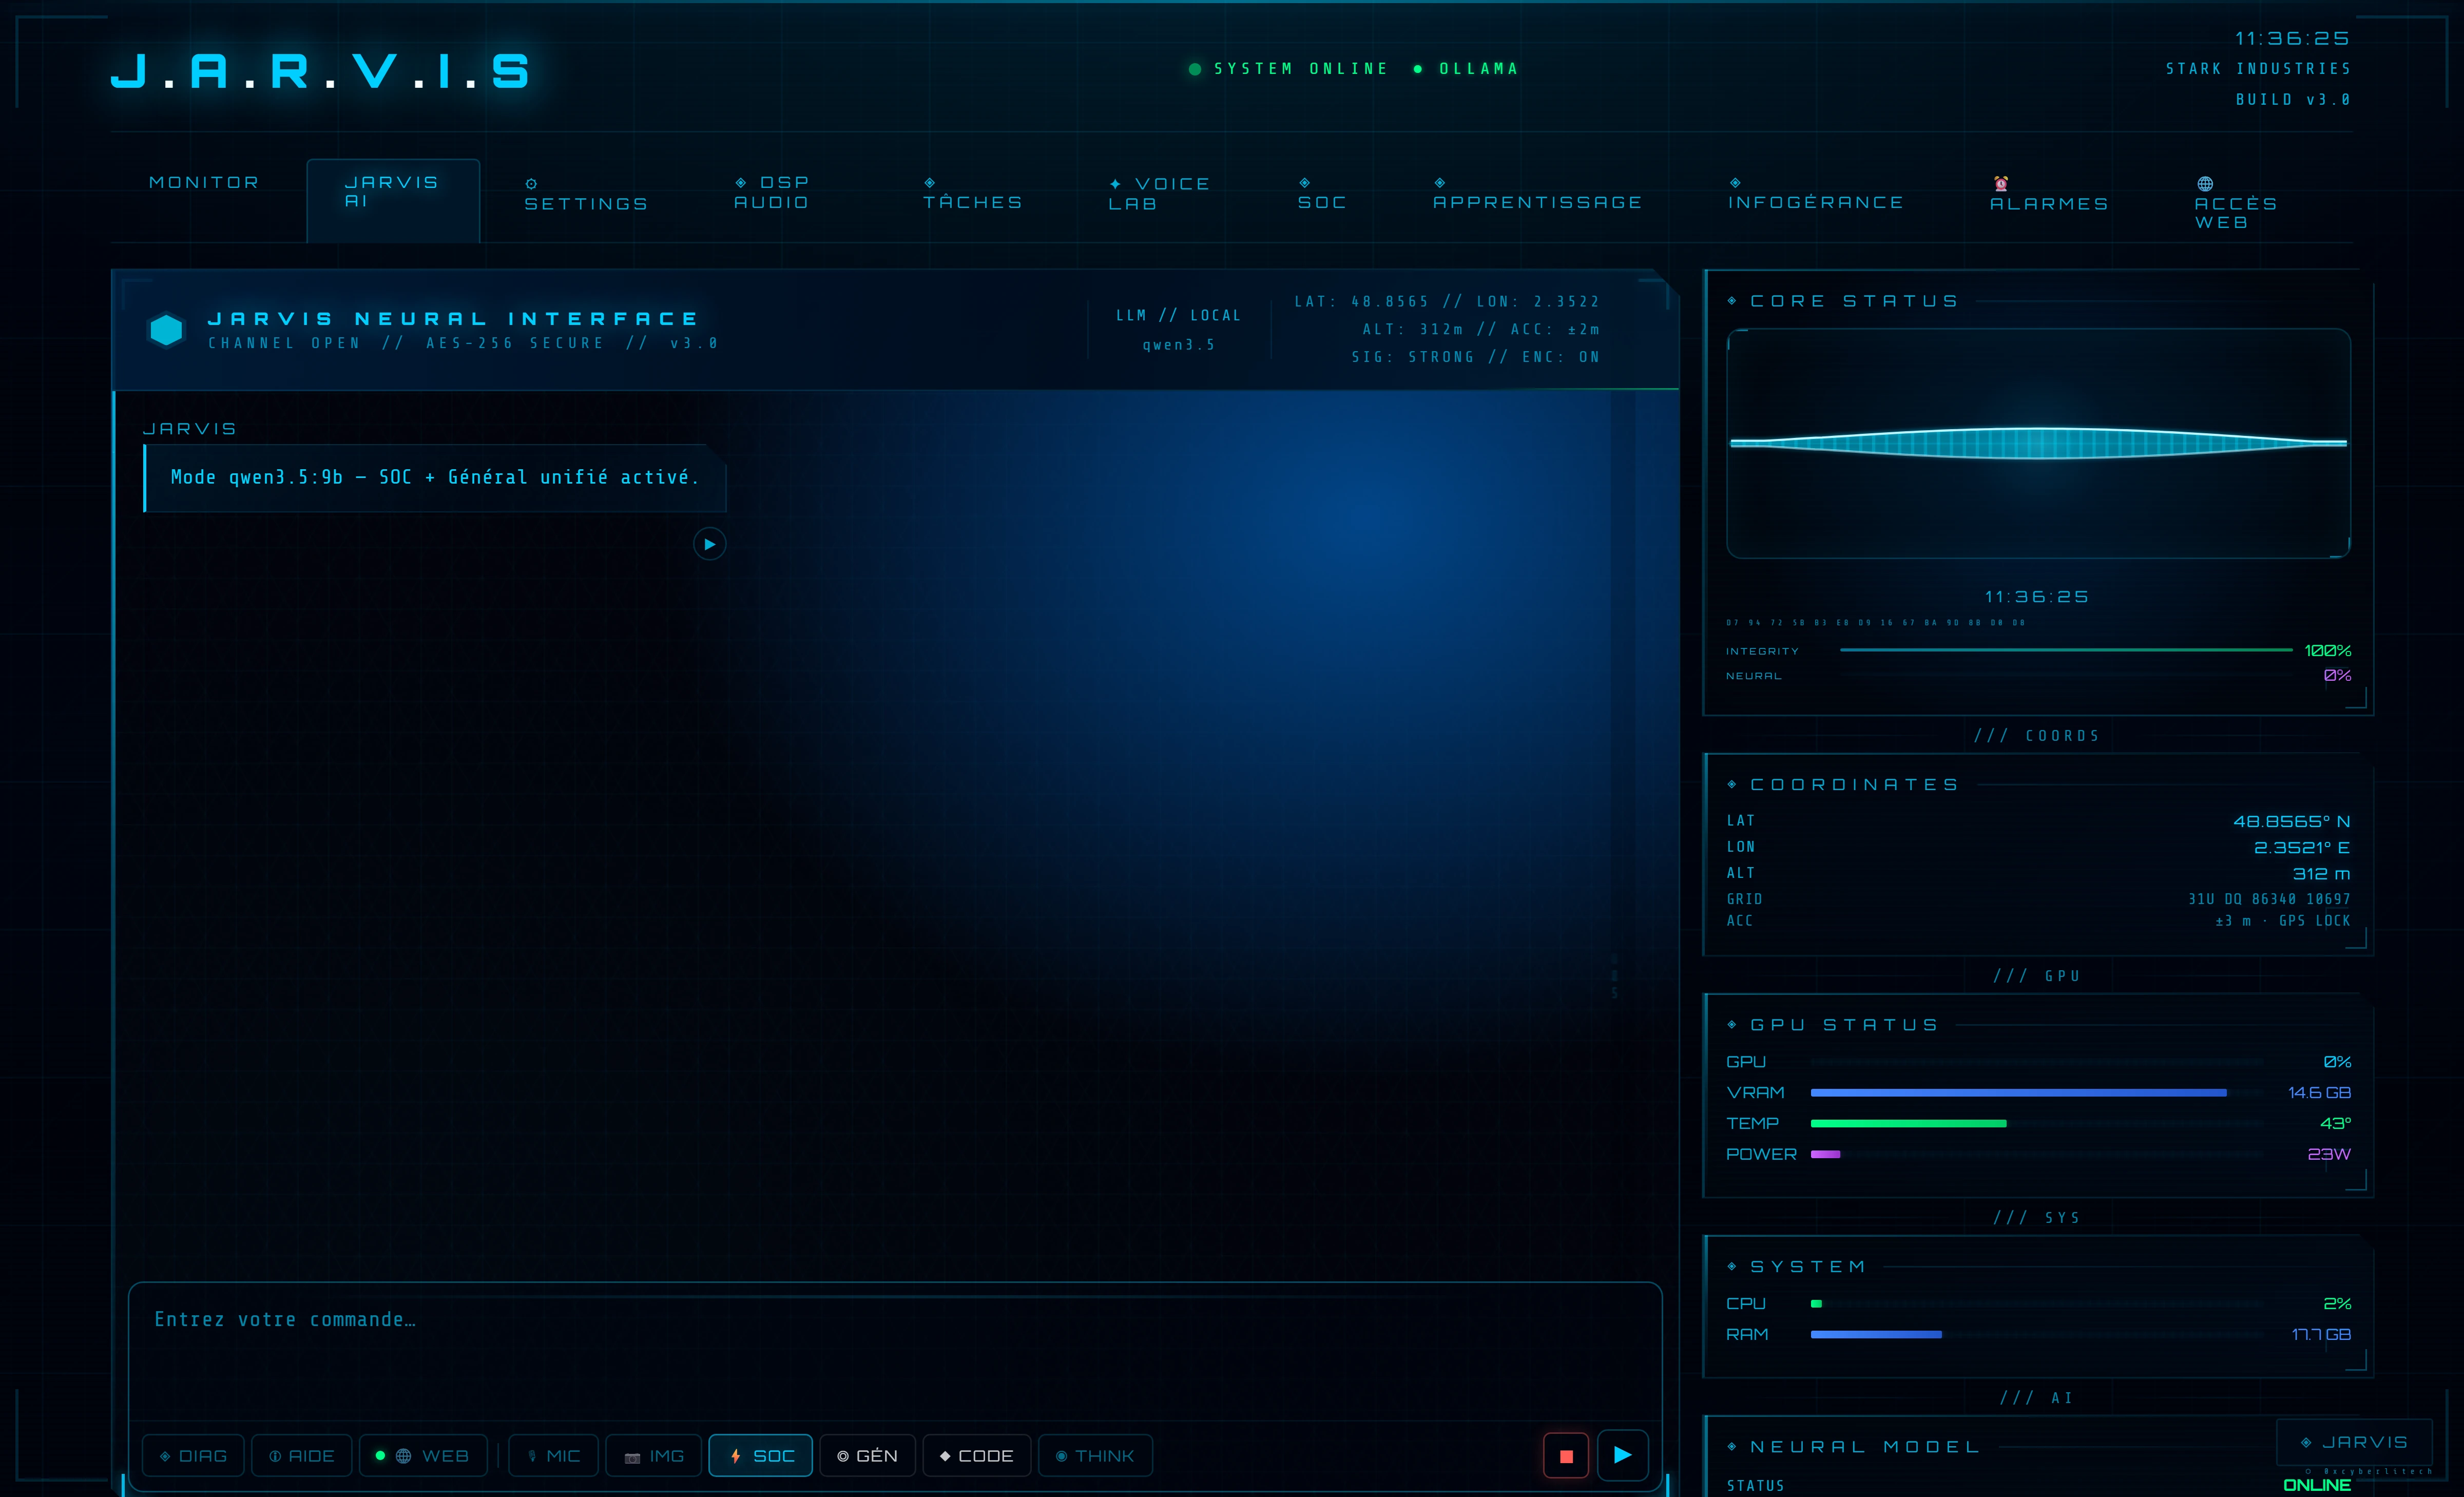The height and width of the screenshot is (1497, 2464).
Task: Go to the DSP AUDIO tab
Action: coord(771,193)
